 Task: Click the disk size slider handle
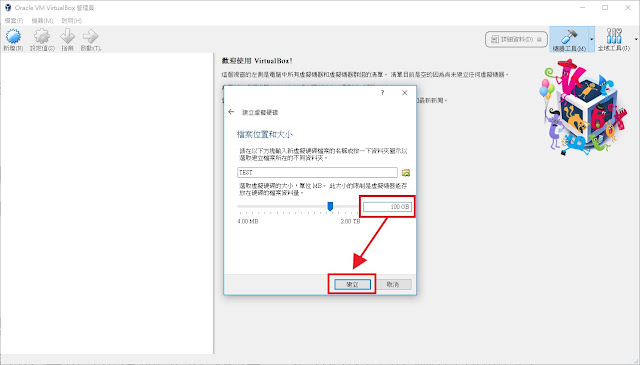(330, 206)
